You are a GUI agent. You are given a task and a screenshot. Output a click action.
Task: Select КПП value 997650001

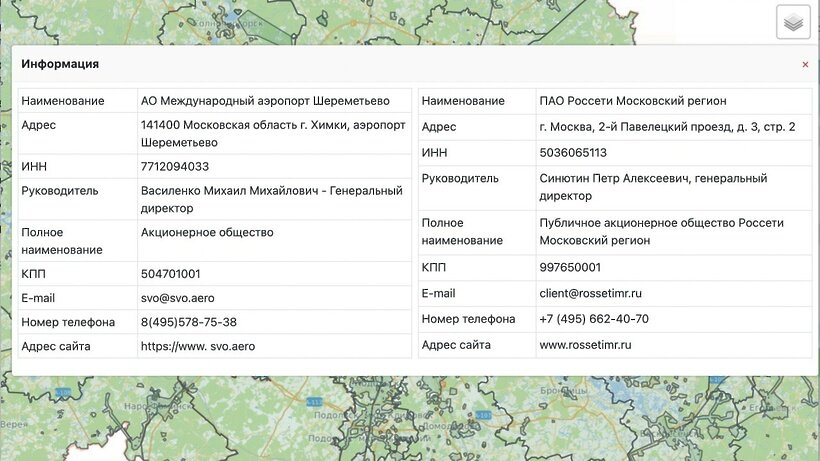[674, 268]
